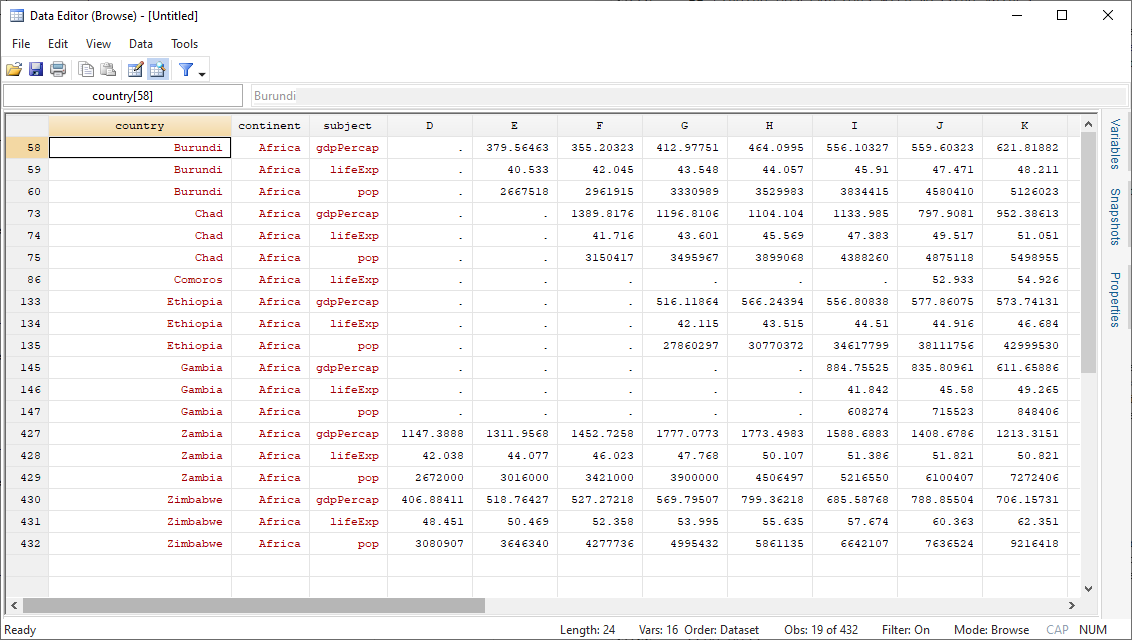Image resolution: width=1132 pixels, height=640 pixels.
Task: Show the Properties side panel
Action: pos(1115,299)
